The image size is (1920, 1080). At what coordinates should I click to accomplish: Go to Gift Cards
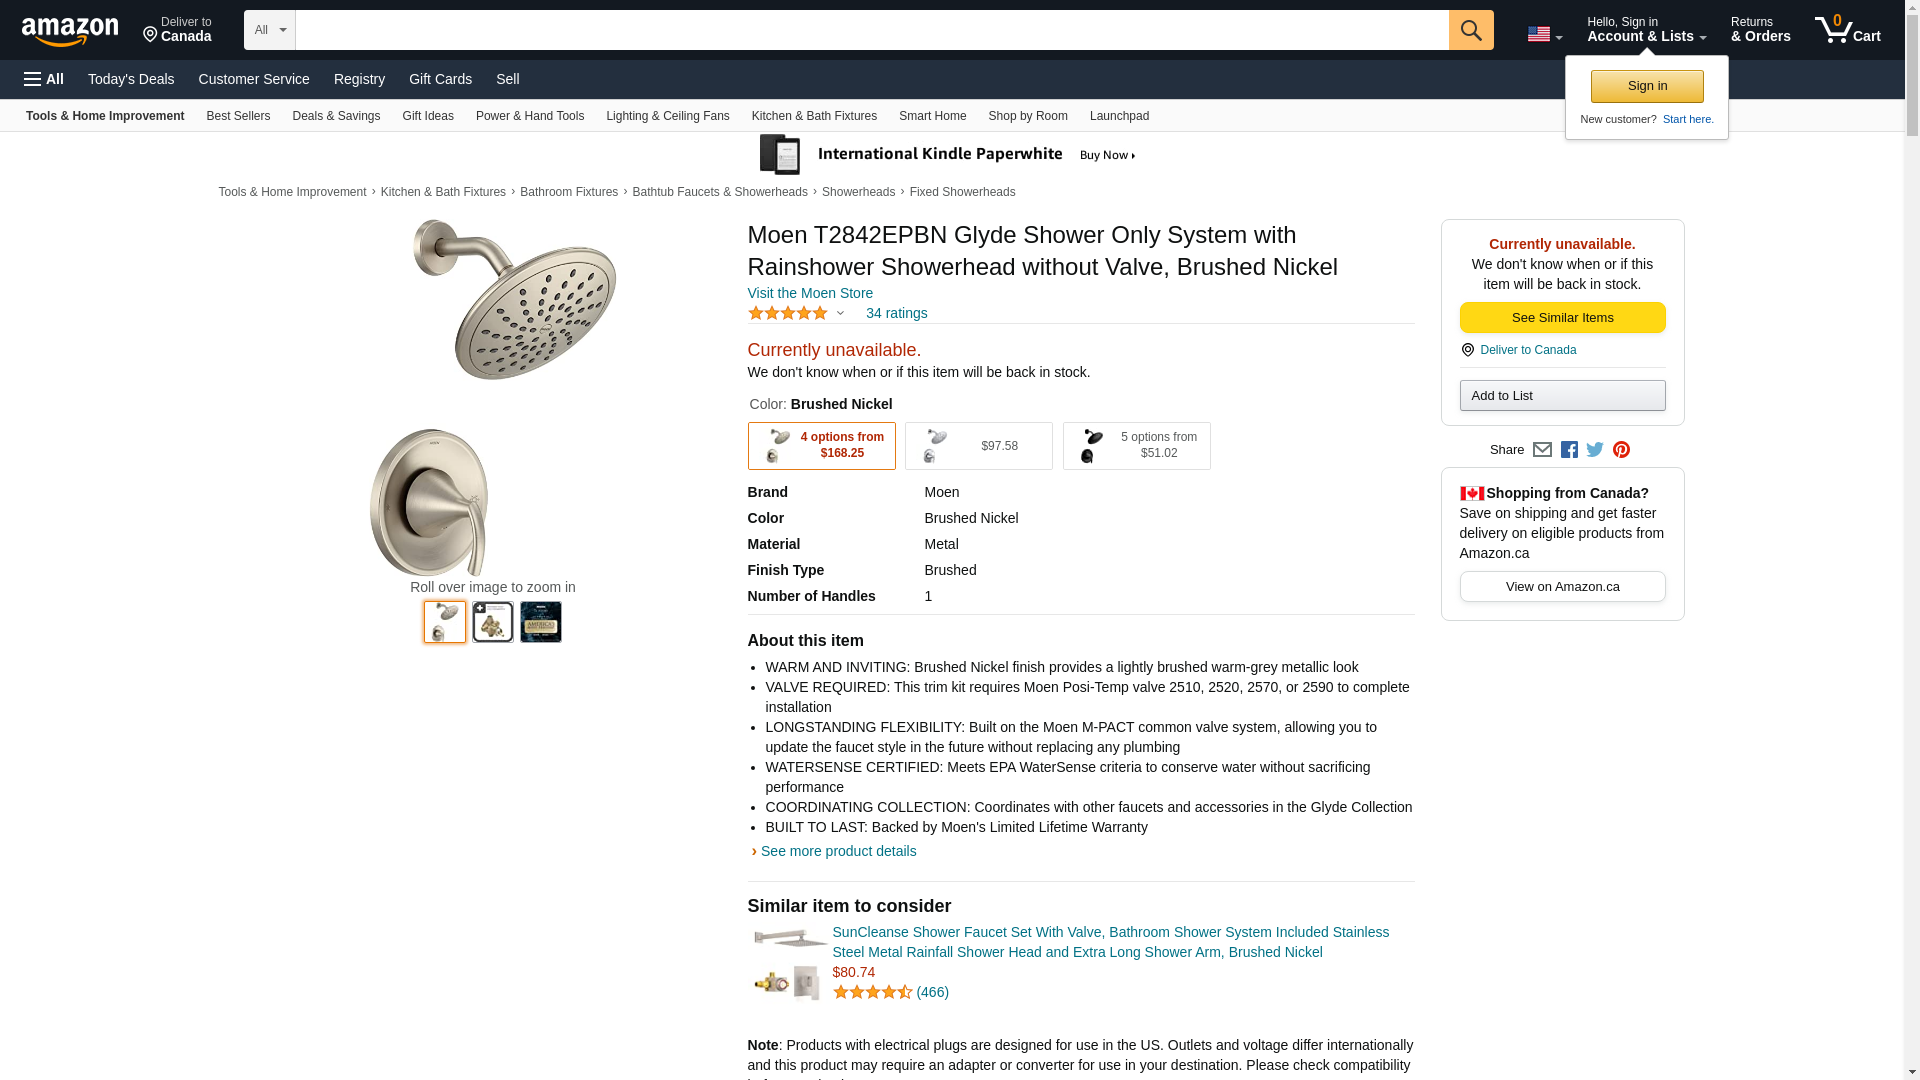pos(440,79)
